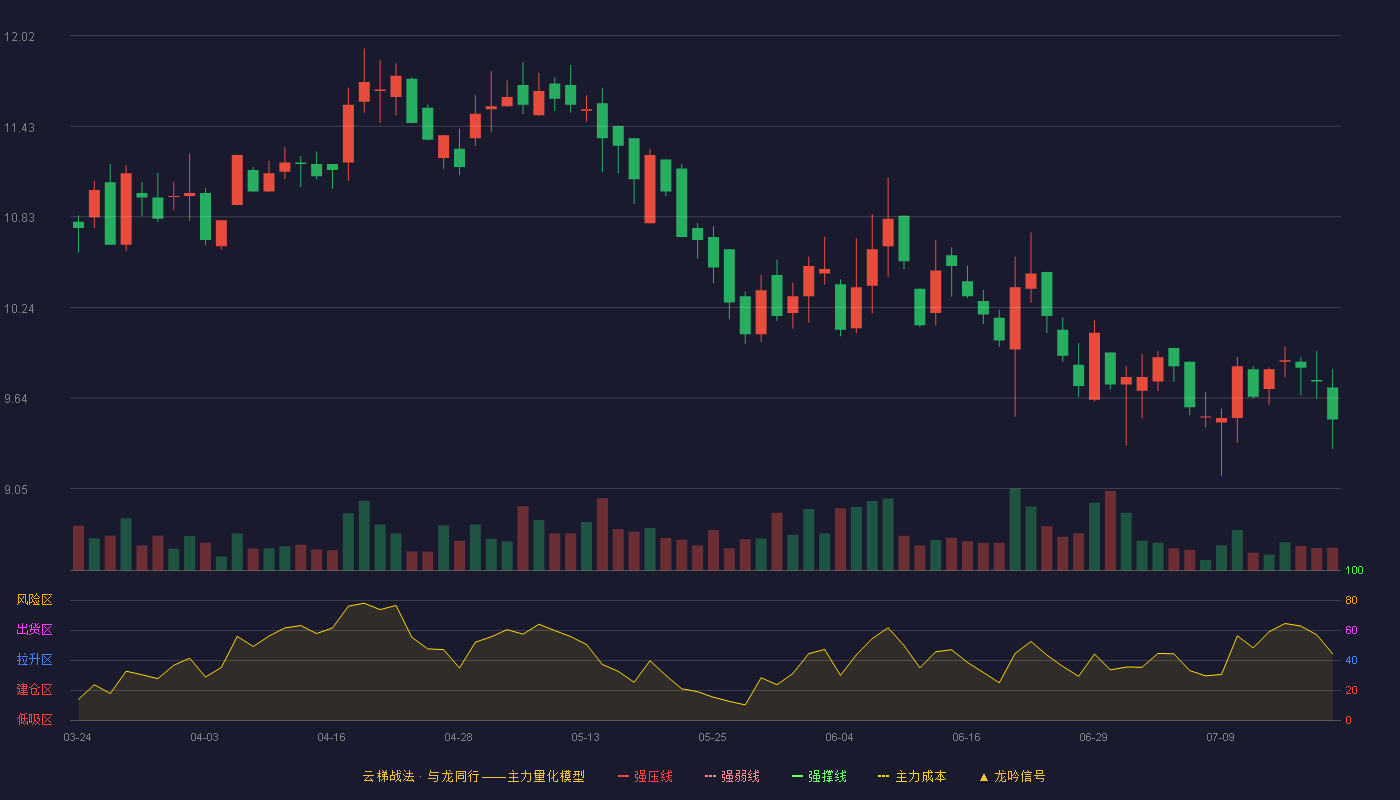This screenshot has height=800, width=1400.
Task: Click the green 100 indicator scale label
Action: pyautogui.click(x=1354, y=571)
